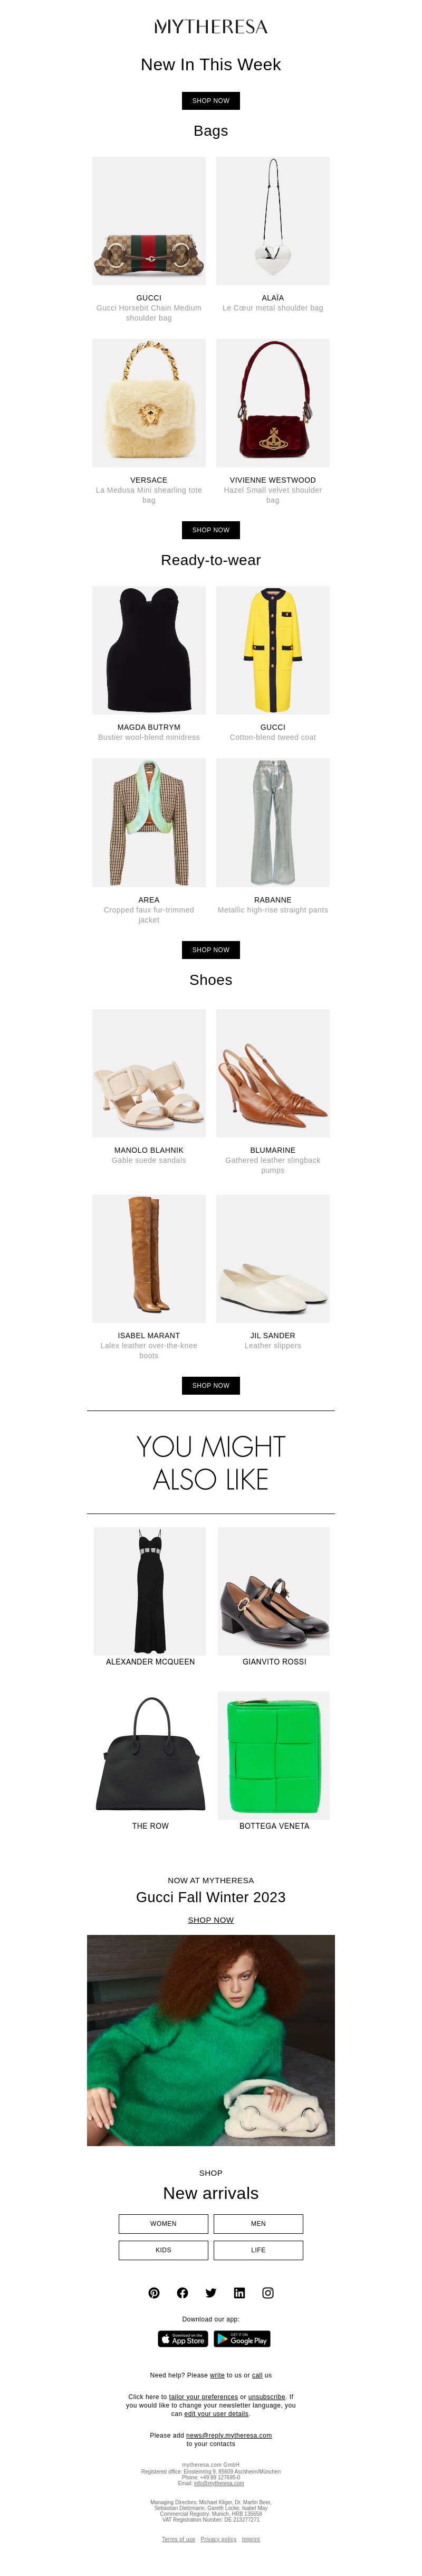The width and height of the screenshot is (422, 2576).
Task: Select the WOMEN new arrivals button
Action: coord(163,2224)
